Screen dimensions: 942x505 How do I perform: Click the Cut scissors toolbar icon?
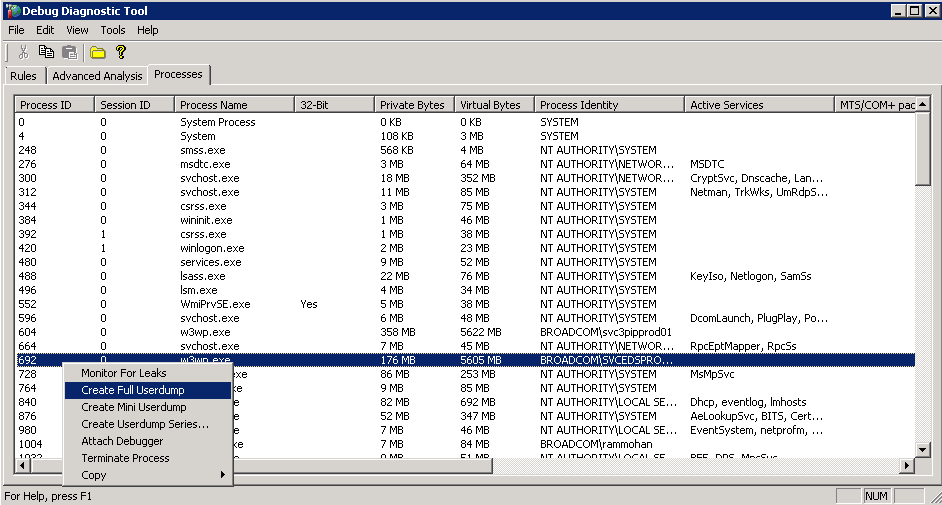(x=23, y=53)
